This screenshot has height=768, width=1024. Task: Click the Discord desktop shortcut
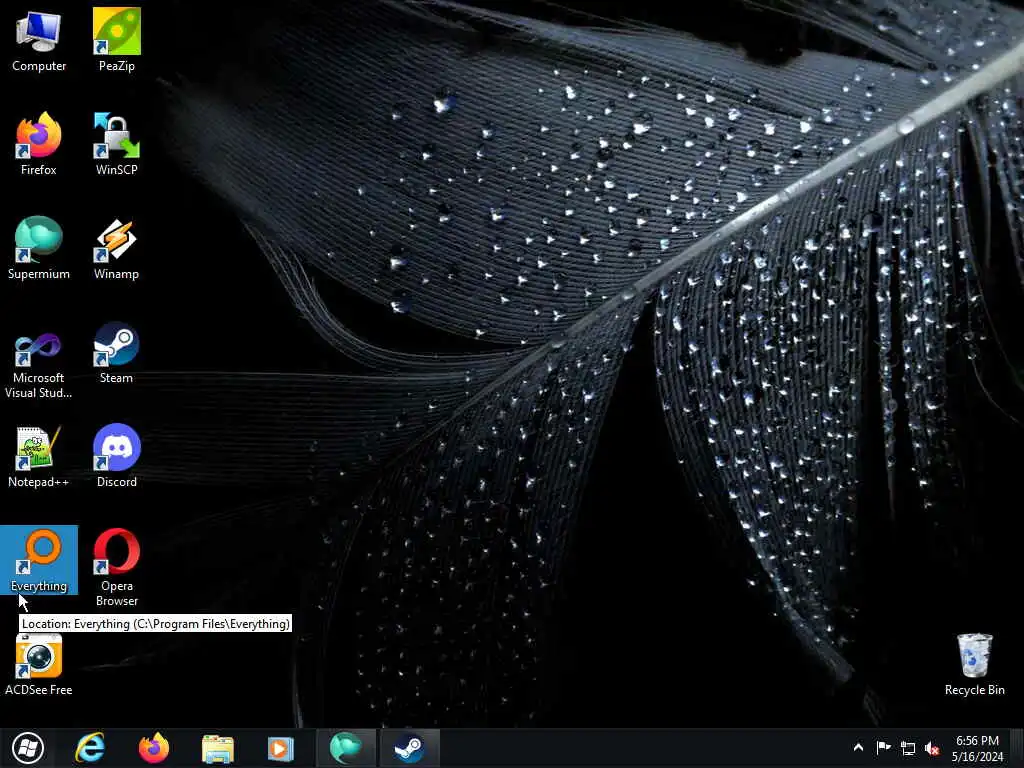[x=116, y=456]
